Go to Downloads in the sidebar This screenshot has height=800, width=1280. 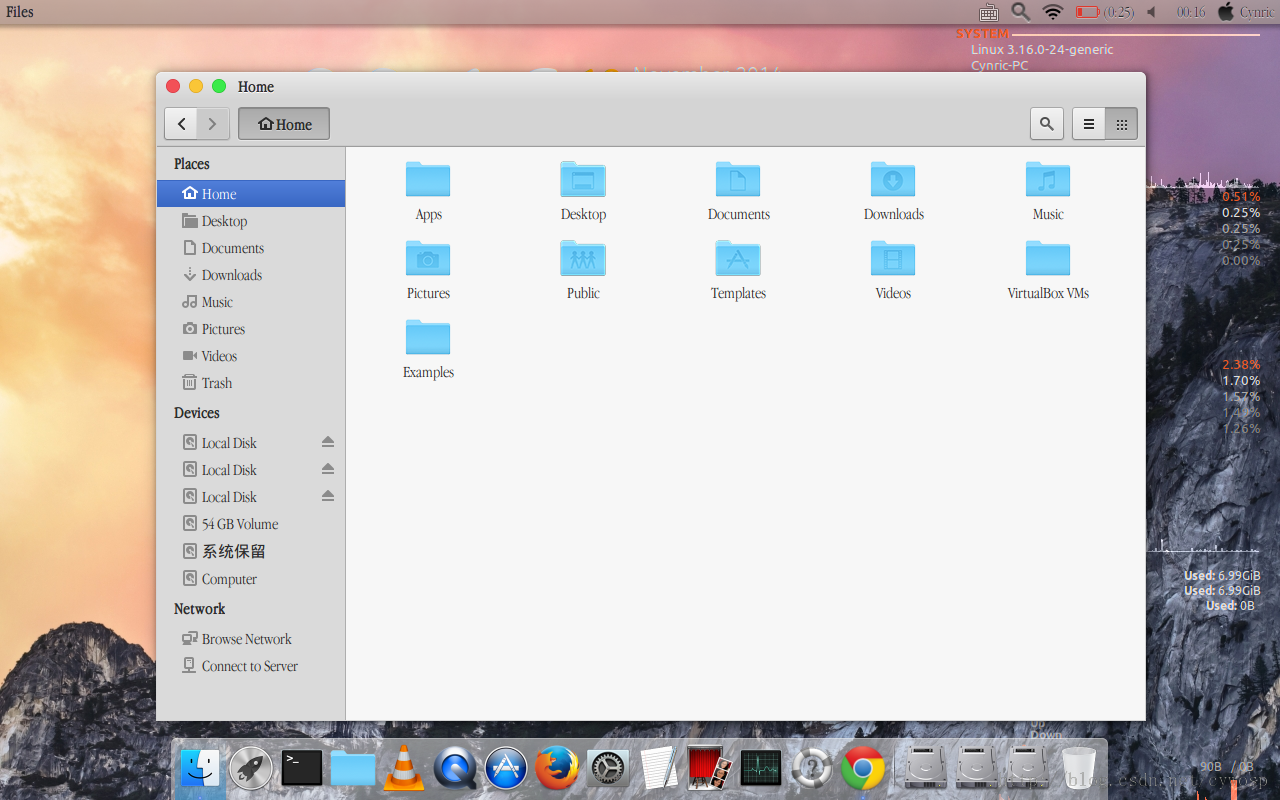click(x=251, y=275)
